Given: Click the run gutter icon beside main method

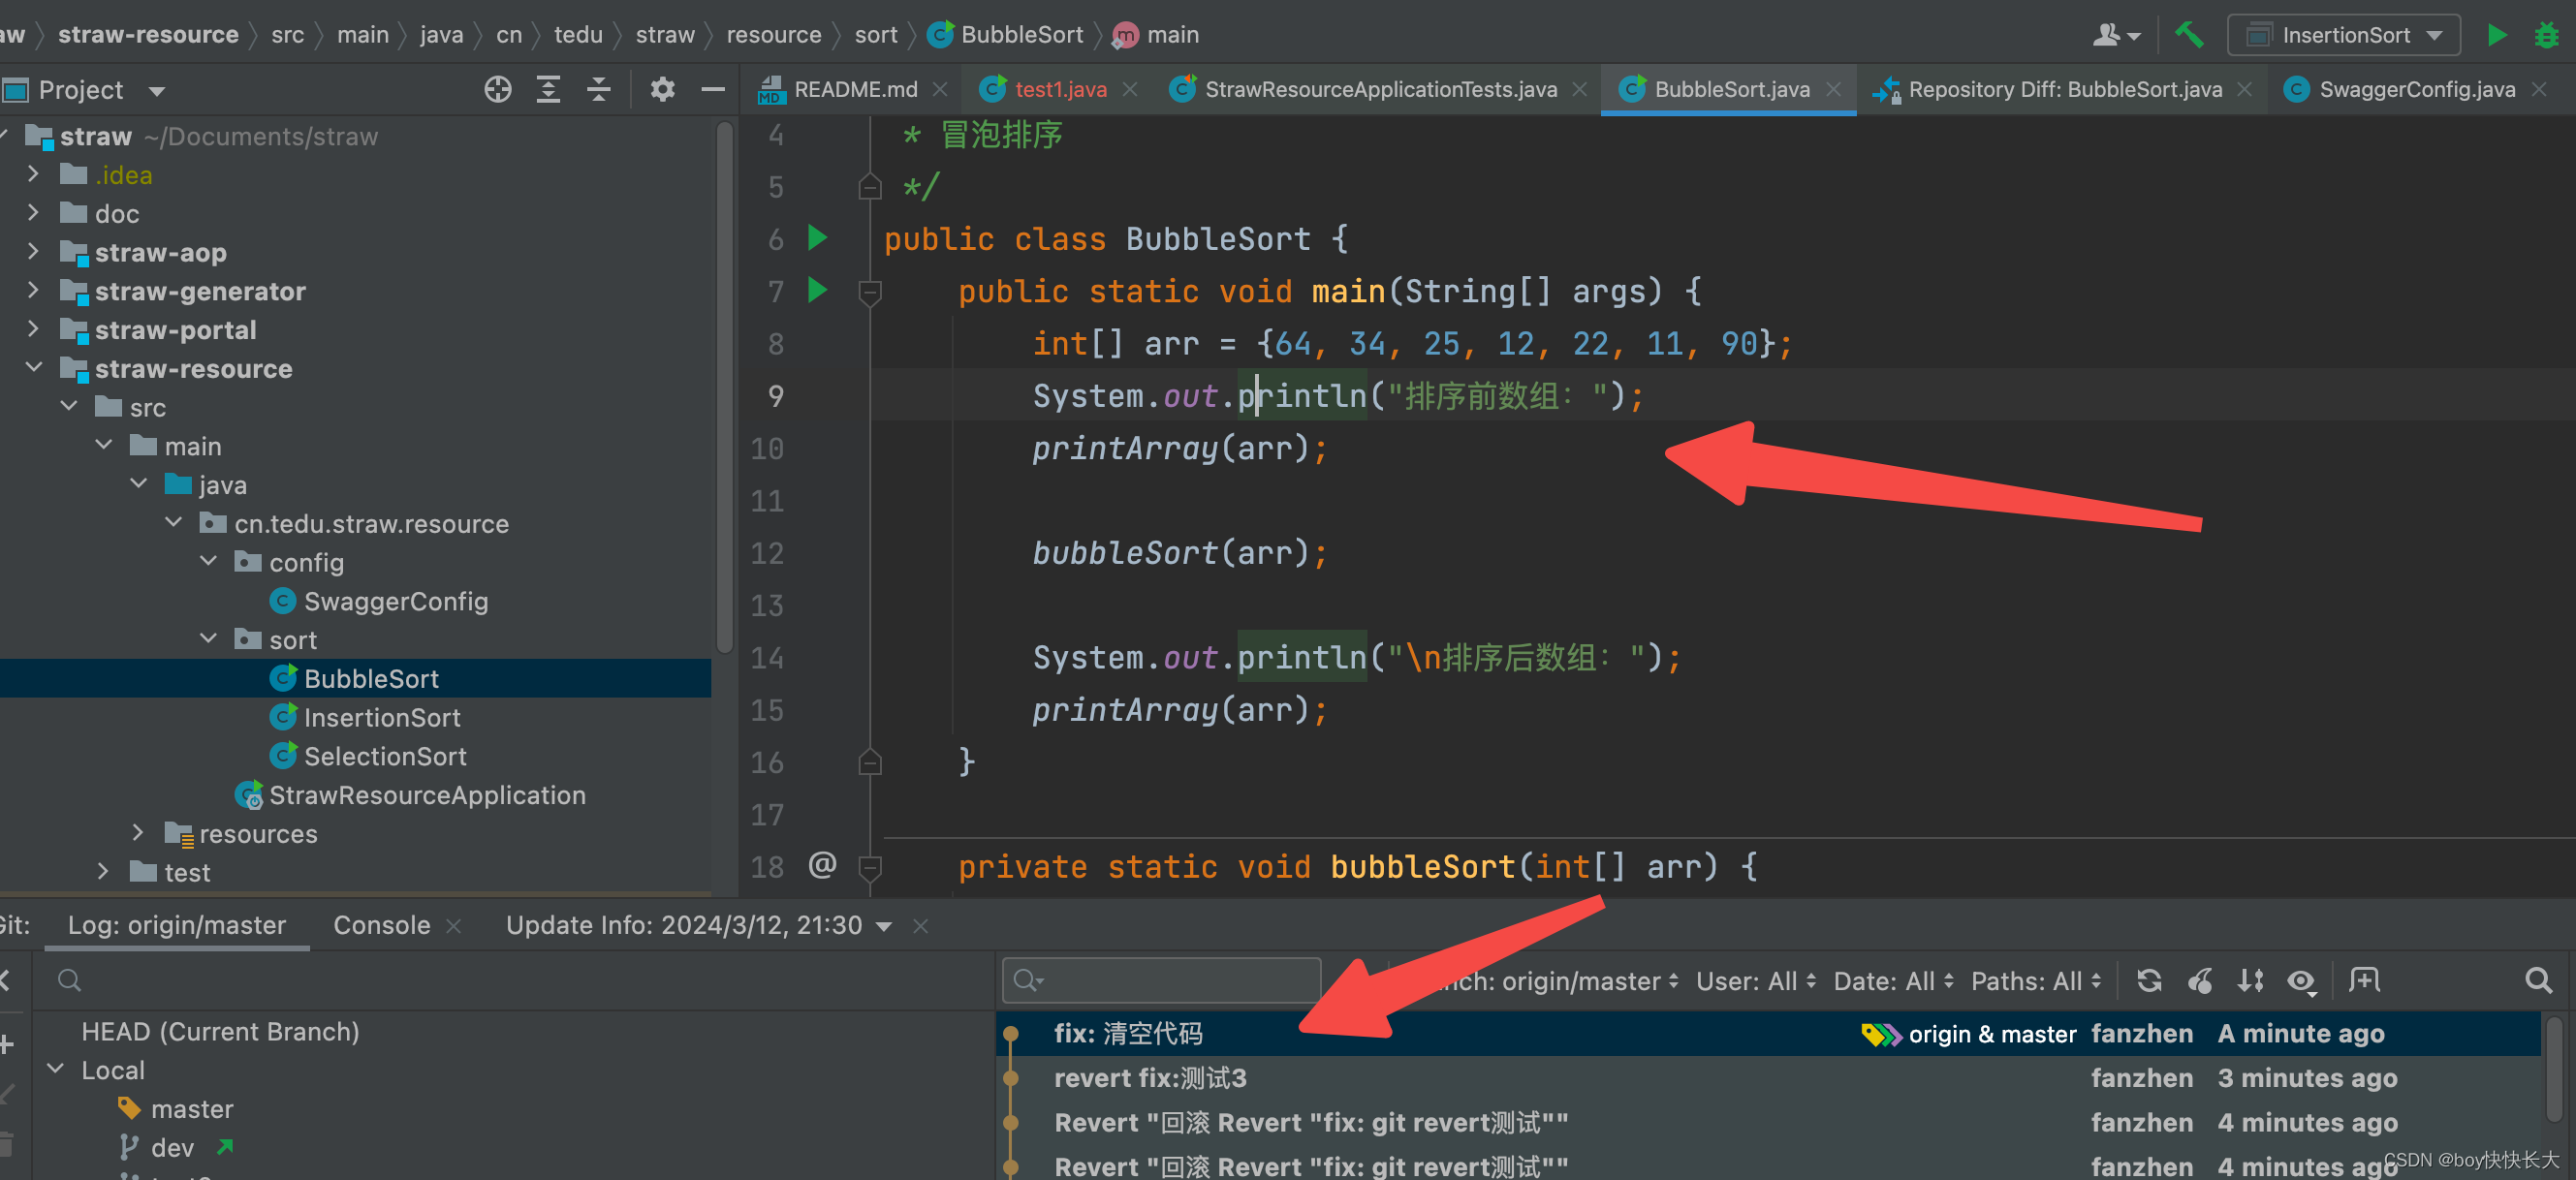Looking at the screenshot, I should (x=817, y=290).
